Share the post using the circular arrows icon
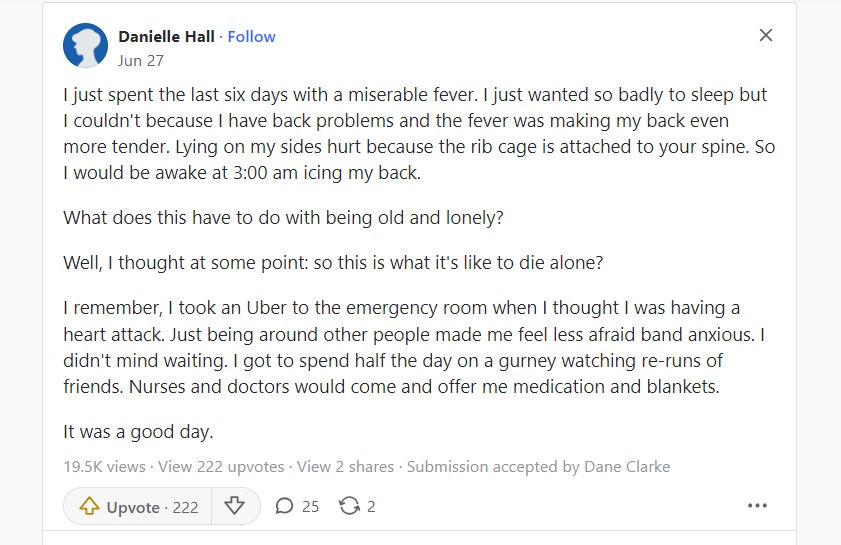 (x=349, y=506)
